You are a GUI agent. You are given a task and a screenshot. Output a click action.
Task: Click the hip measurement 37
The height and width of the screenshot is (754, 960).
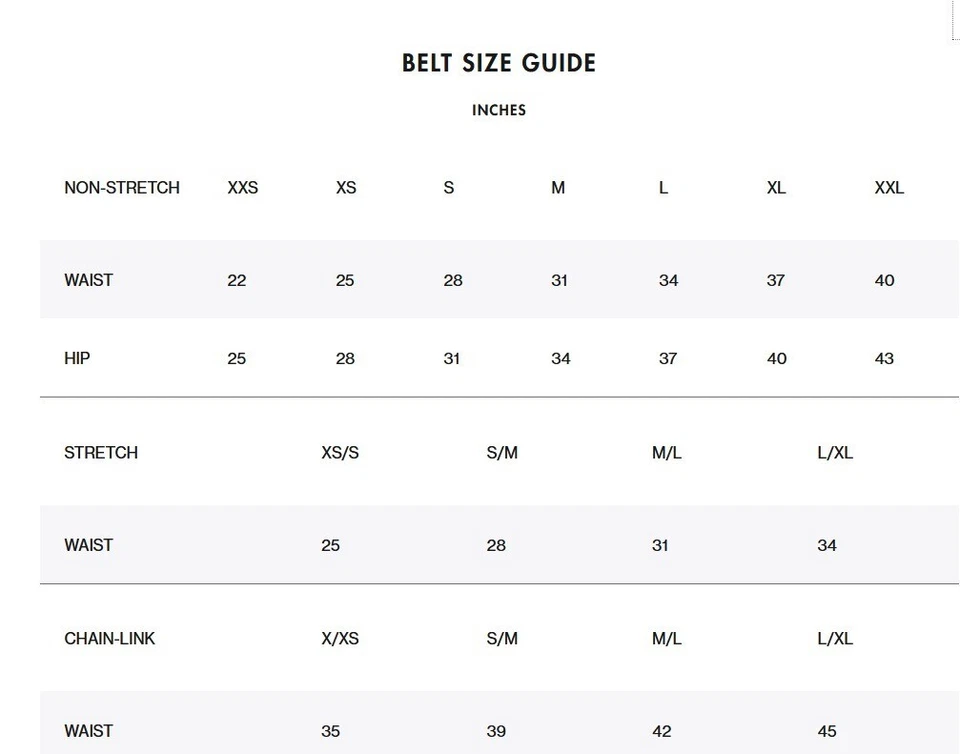668,358
